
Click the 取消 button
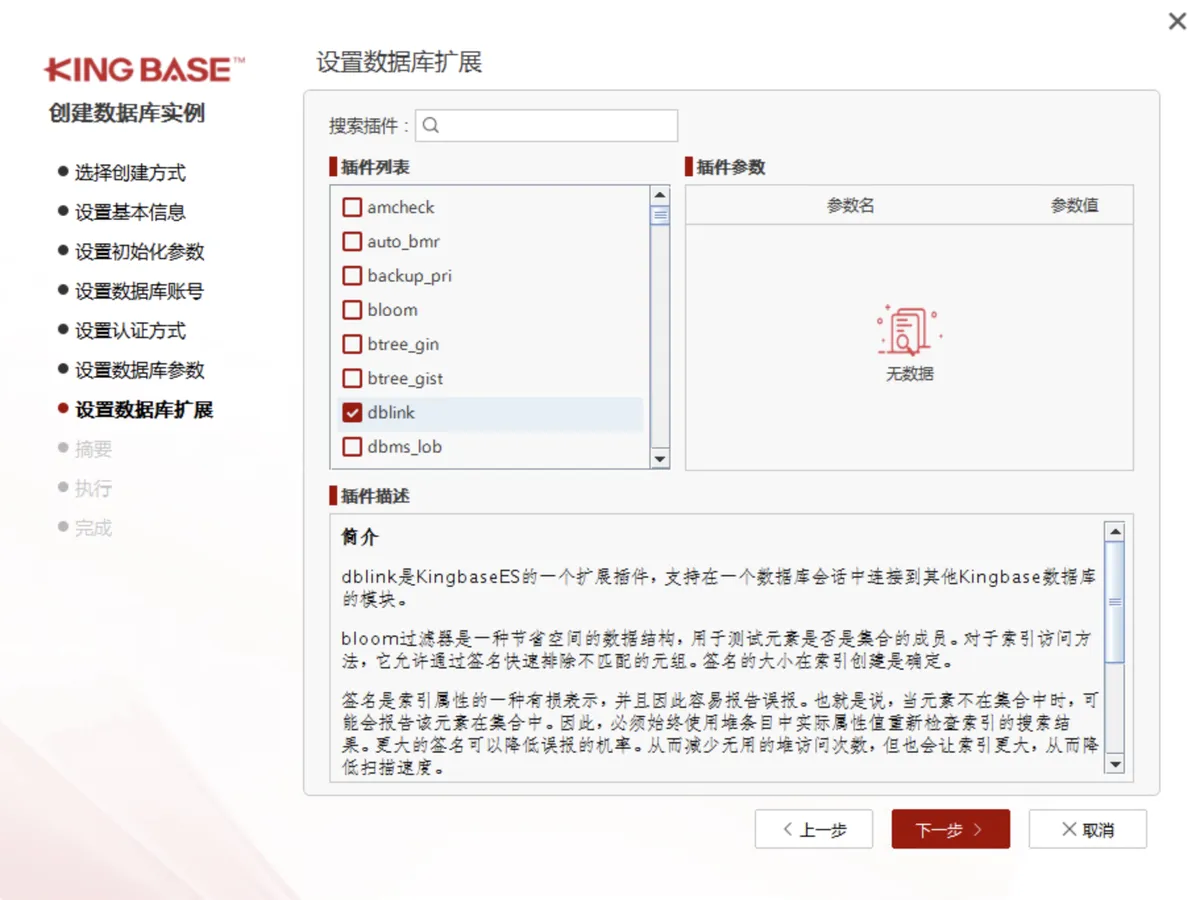(x=1087, y=829)
